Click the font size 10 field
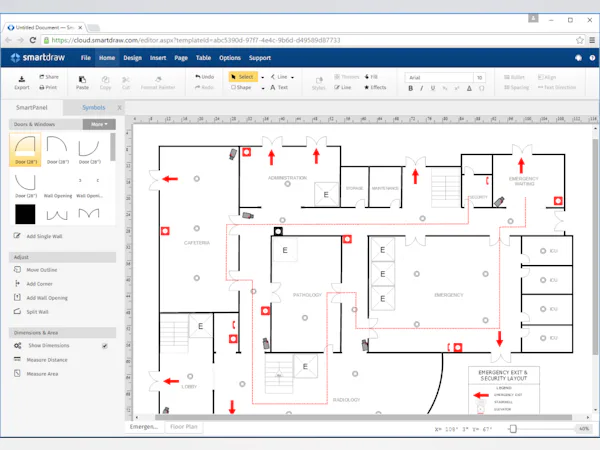The image size is (600, 450). [479, 78]
